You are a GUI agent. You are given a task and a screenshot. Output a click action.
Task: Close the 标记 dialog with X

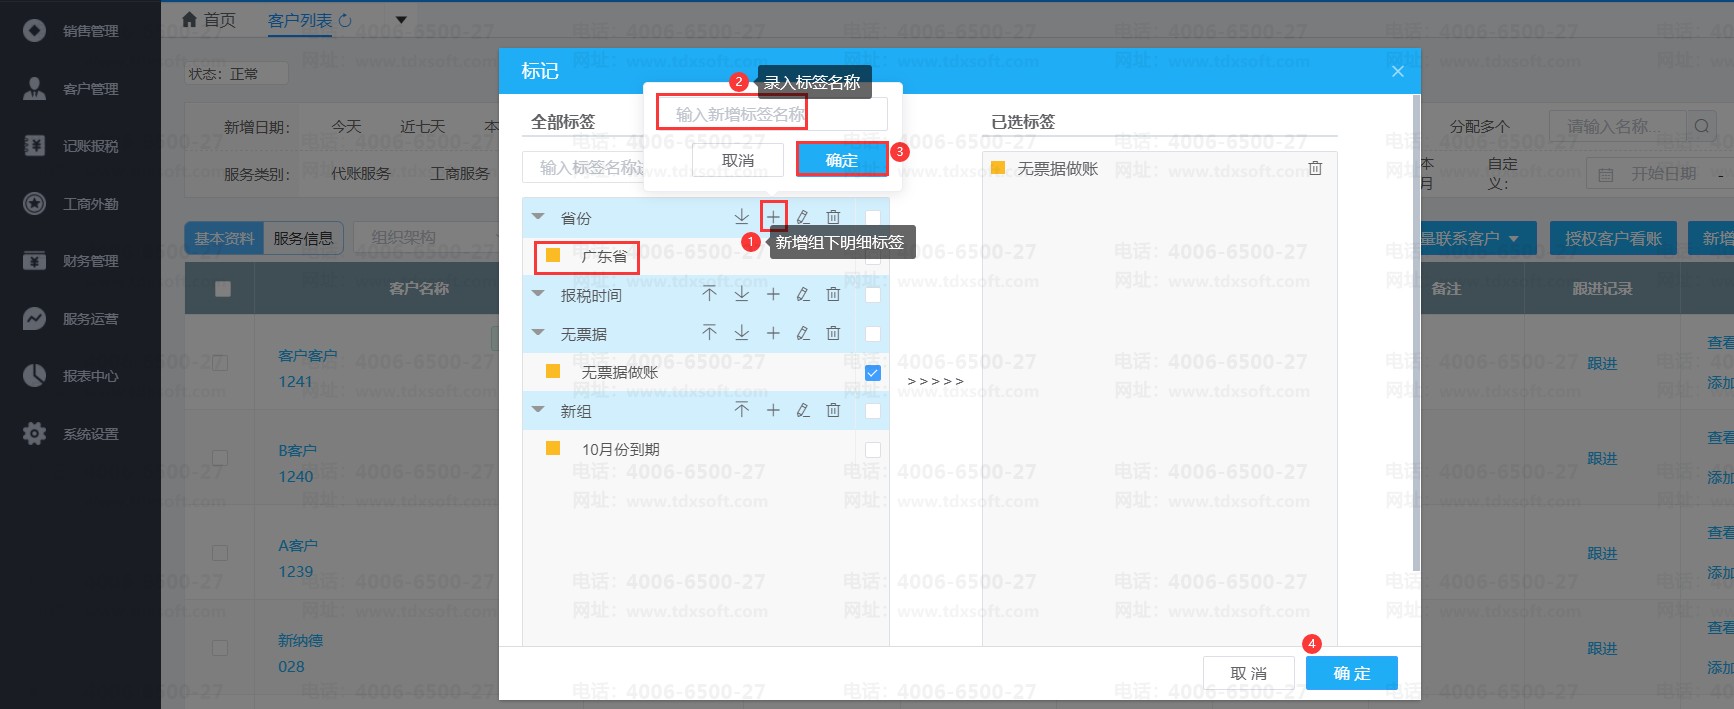(x=1397, y=71)
